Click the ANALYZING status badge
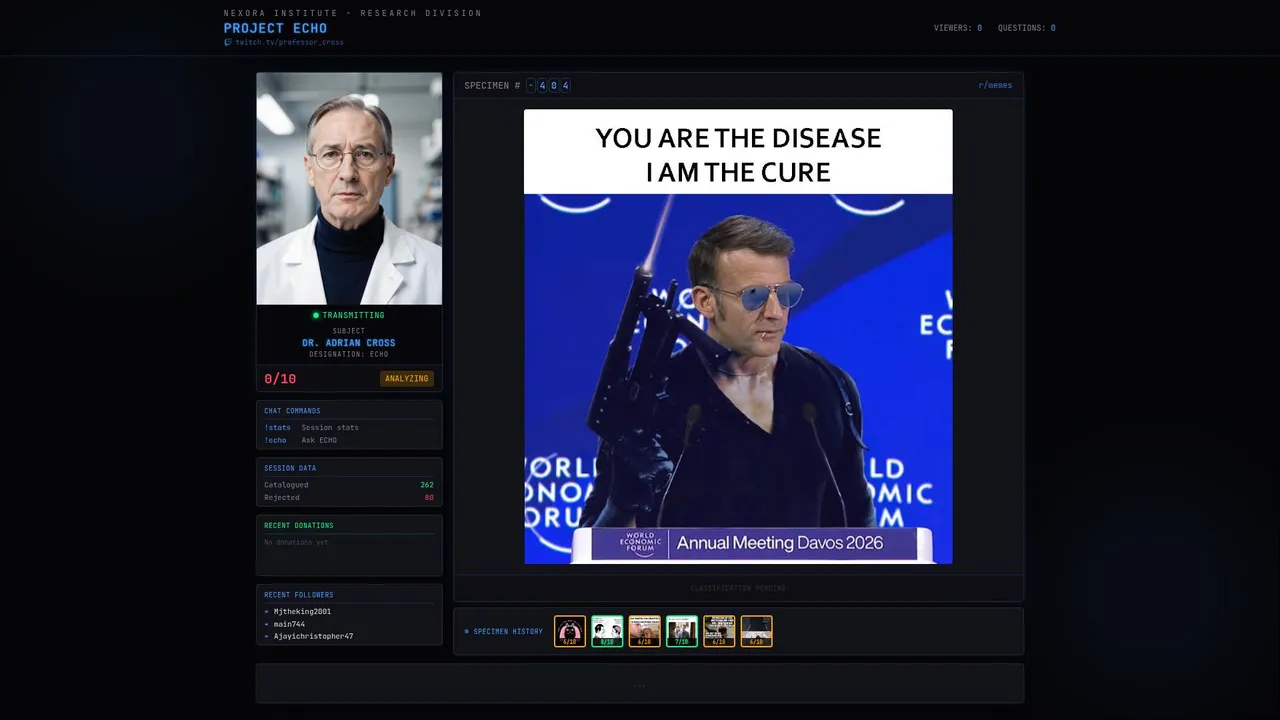Image resolution: width=1280 pixels, height=720 pixels. tap(407, 379)
